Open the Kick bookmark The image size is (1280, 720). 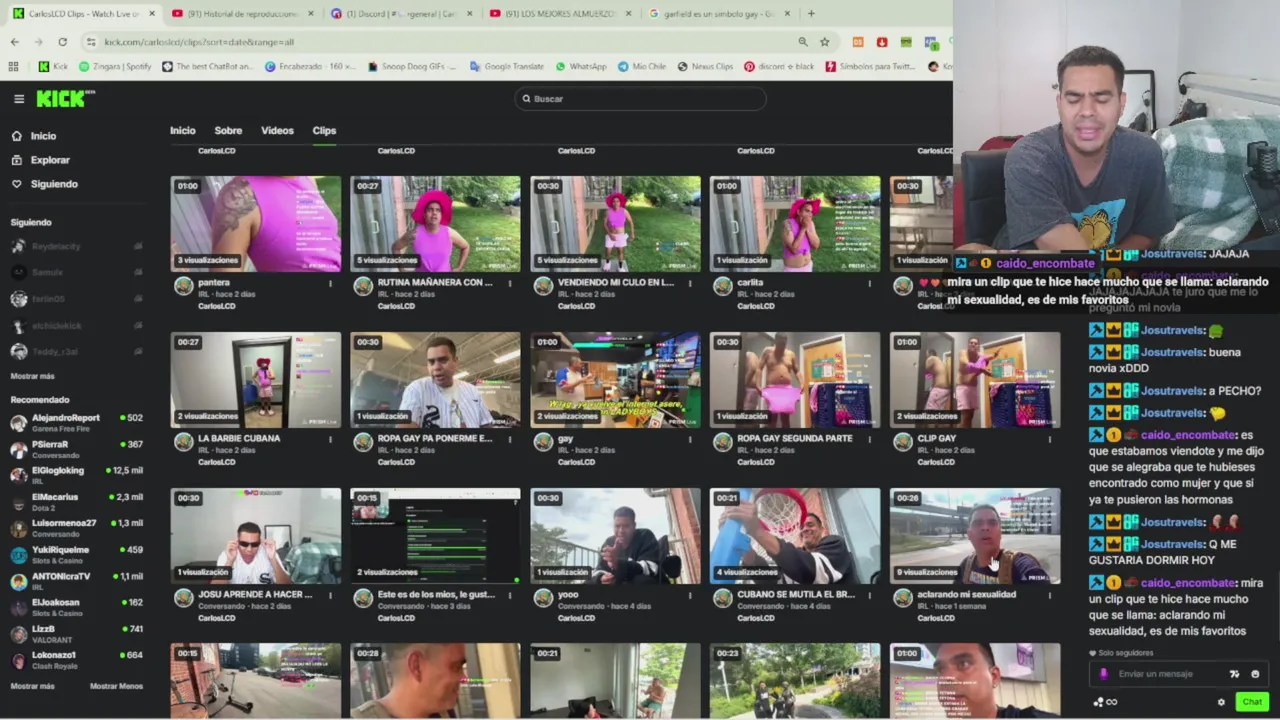52,66
